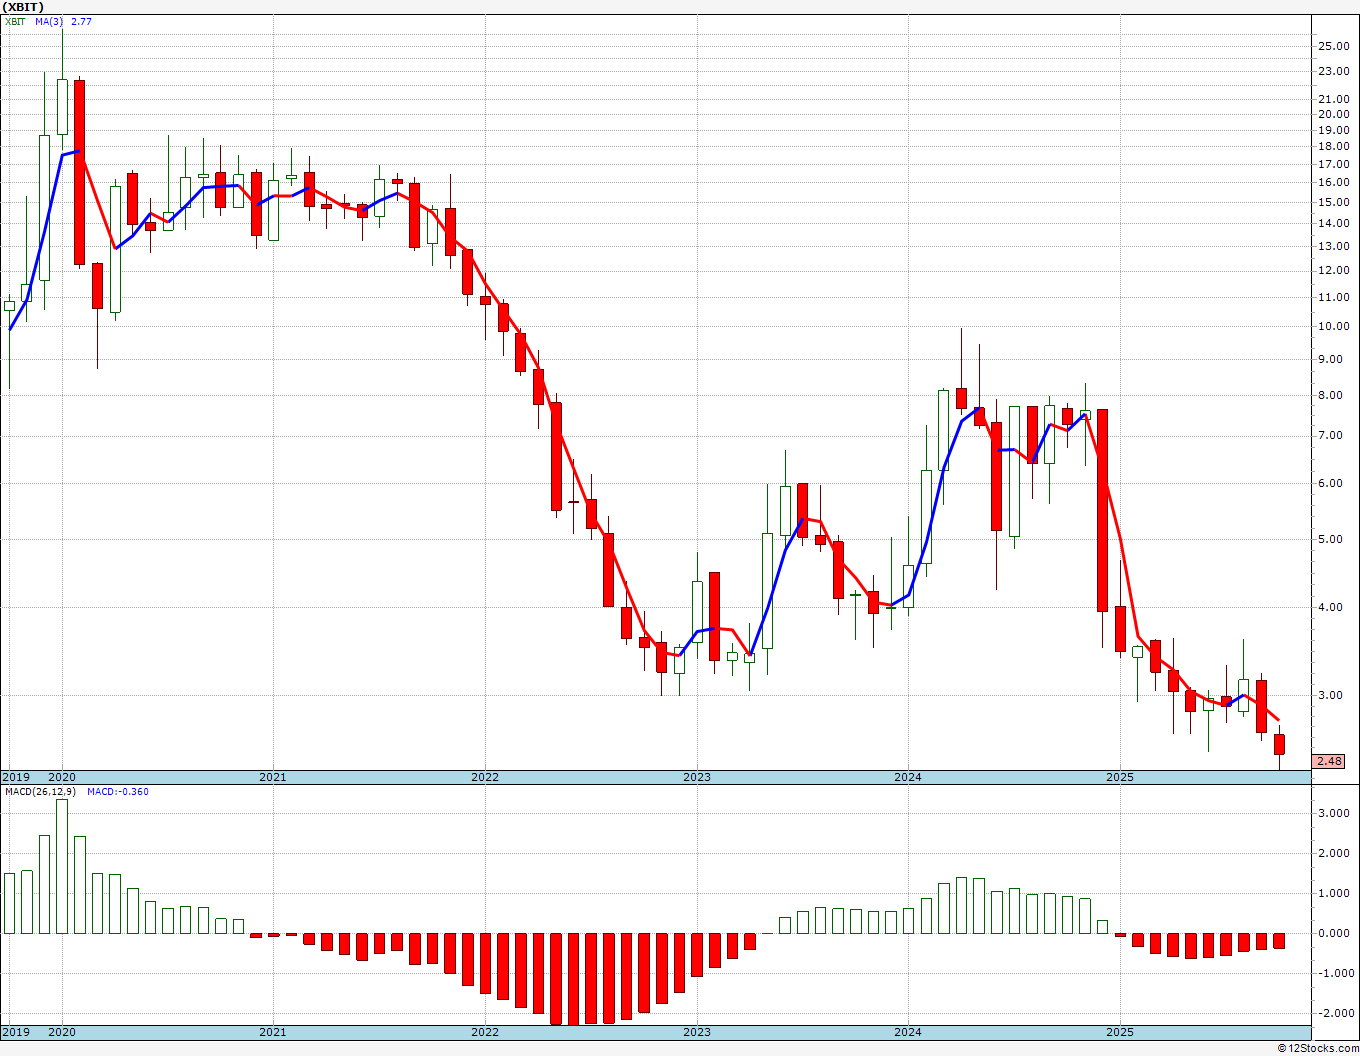1360x1056 pixels.
Task: Click the last red candlestick near 2.48
Action: tap(1279, 744)
